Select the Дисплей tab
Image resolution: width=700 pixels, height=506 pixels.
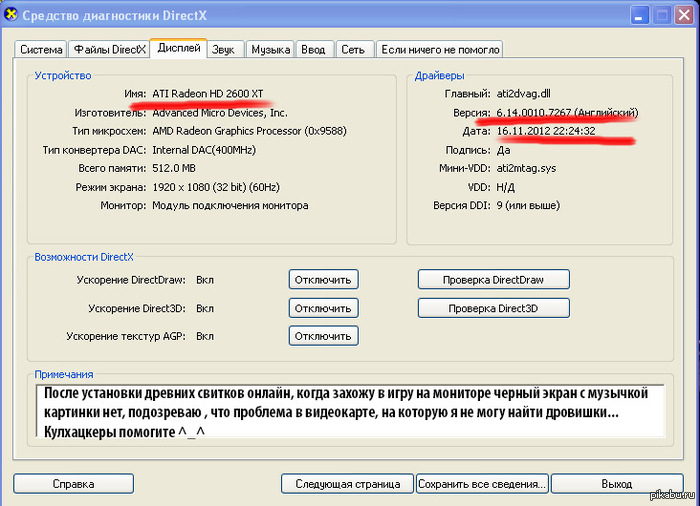click(x=179, y=48)
